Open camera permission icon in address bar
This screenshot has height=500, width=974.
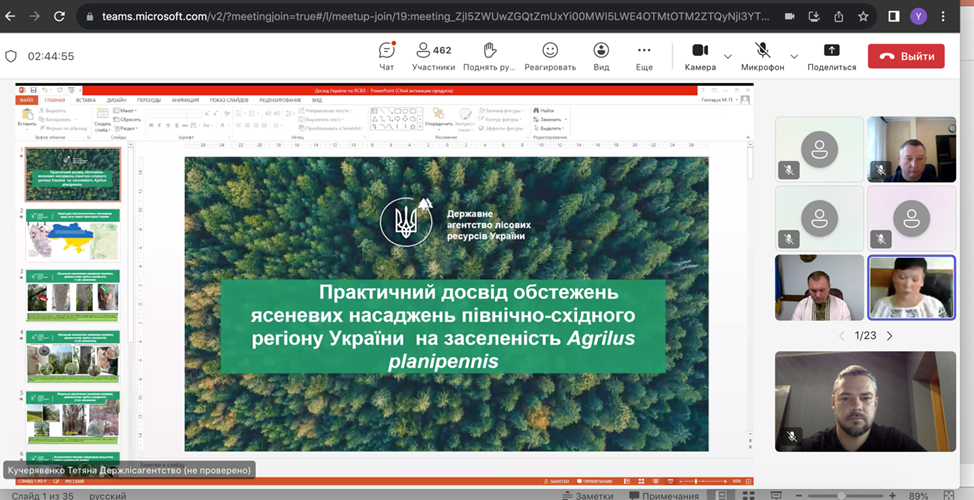pyautogui.click(x=790, y=17)
